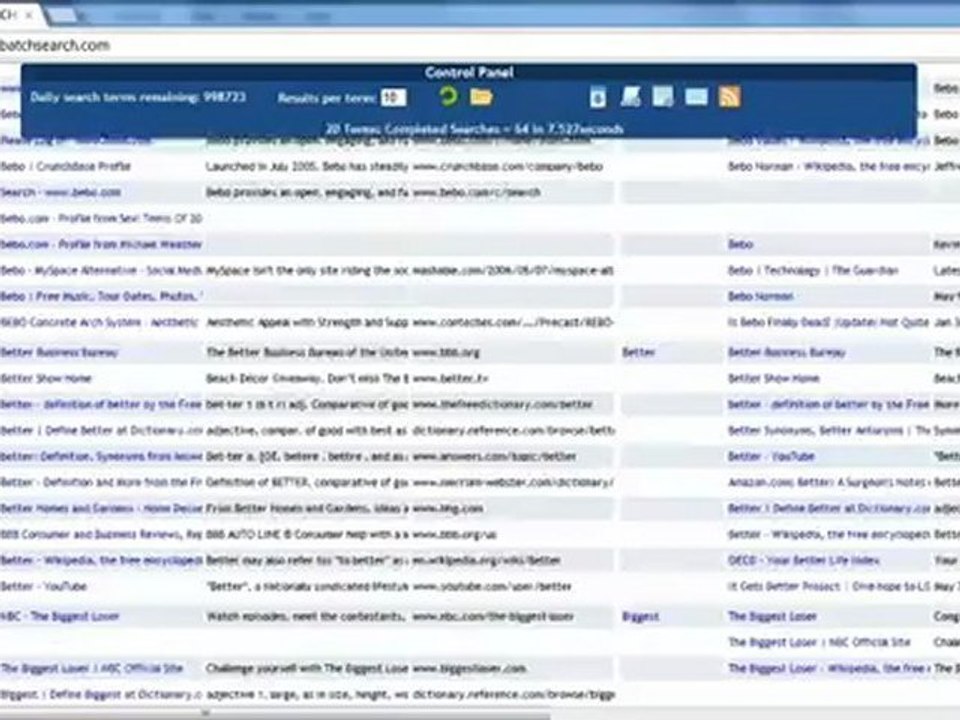Open Bebo | Technology | The Guardian link
Screen dimensions: 960x720
point(813,270)
